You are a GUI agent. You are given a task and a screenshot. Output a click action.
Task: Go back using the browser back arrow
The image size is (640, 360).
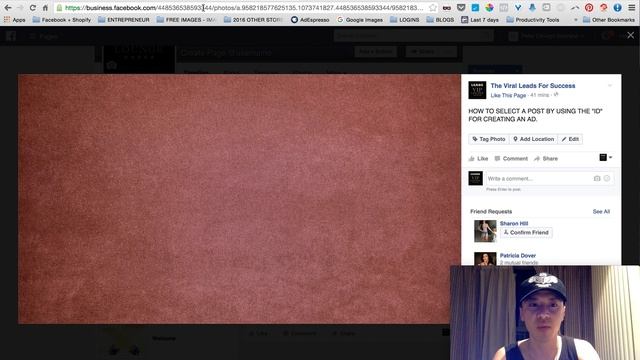pos(8,8)
